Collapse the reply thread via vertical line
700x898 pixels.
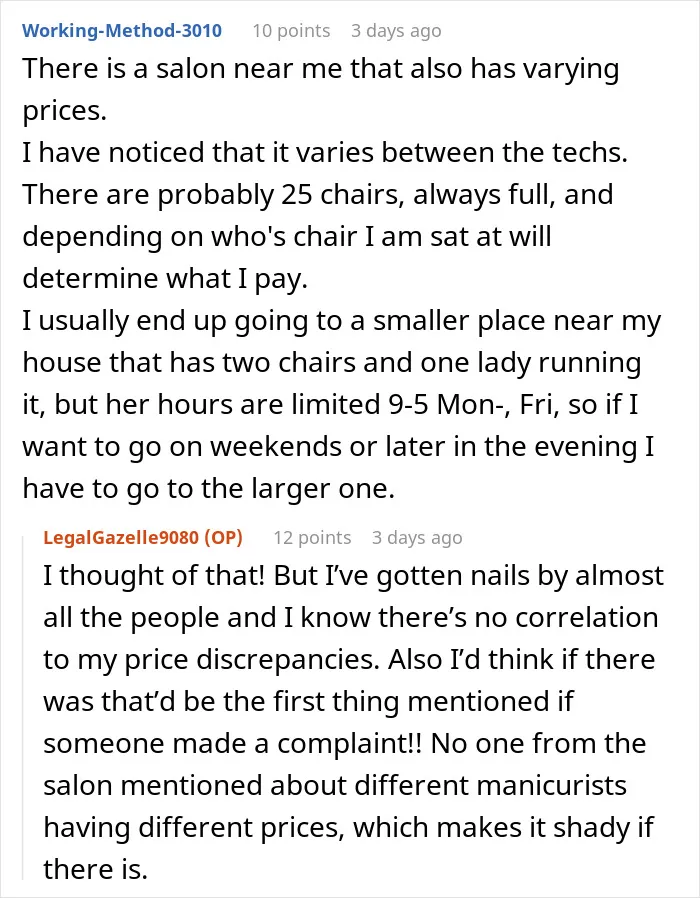23,707
